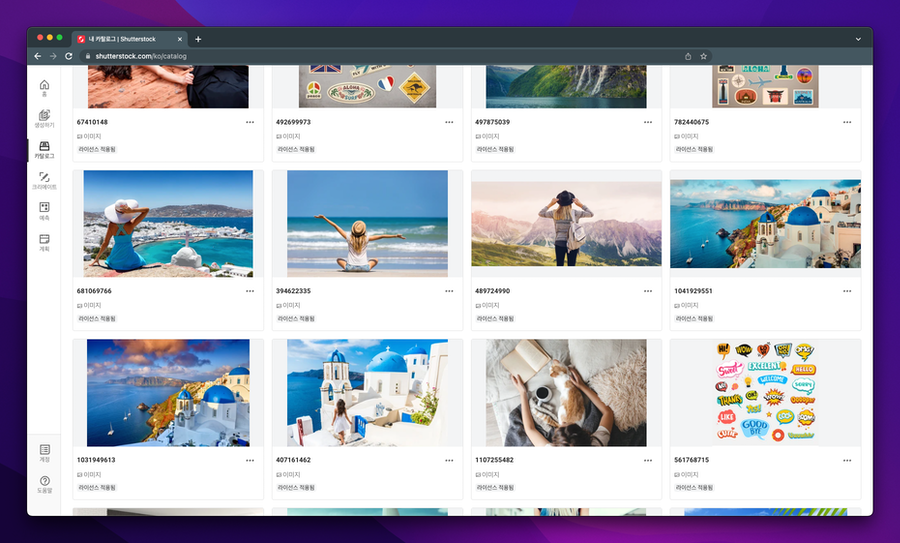The height and width of the screenshot is (543, 900).
Task: Click the browser back arrow
Action: coord(37,56)
